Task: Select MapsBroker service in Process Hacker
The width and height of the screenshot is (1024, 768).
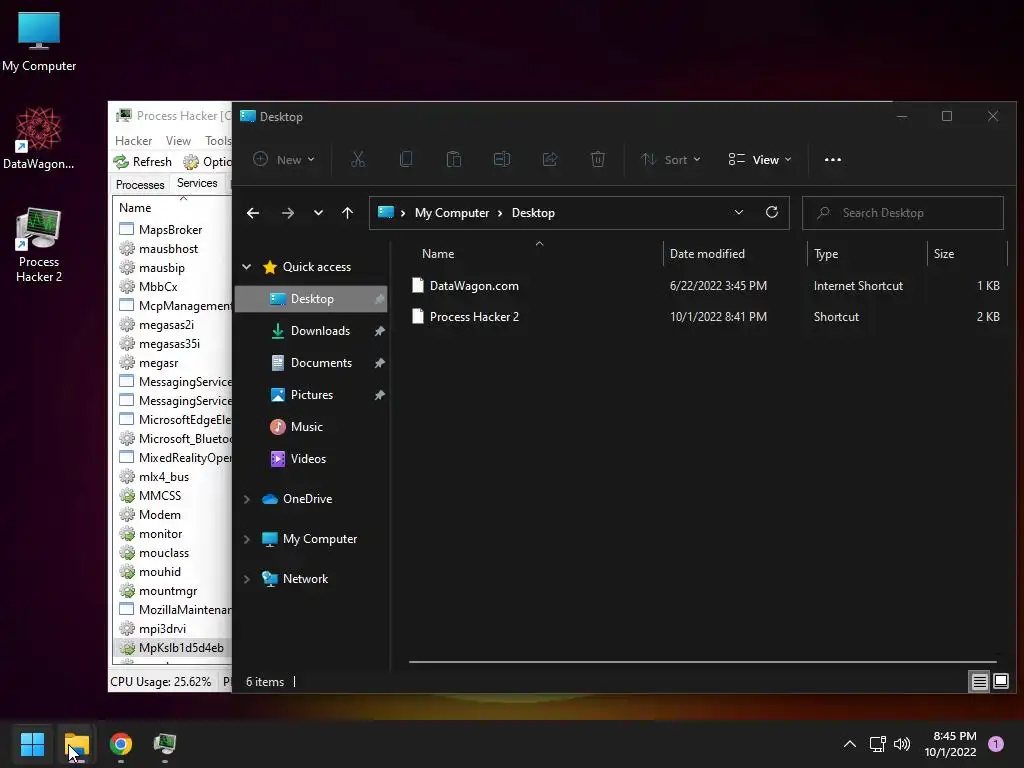Action: click(172, 230)
